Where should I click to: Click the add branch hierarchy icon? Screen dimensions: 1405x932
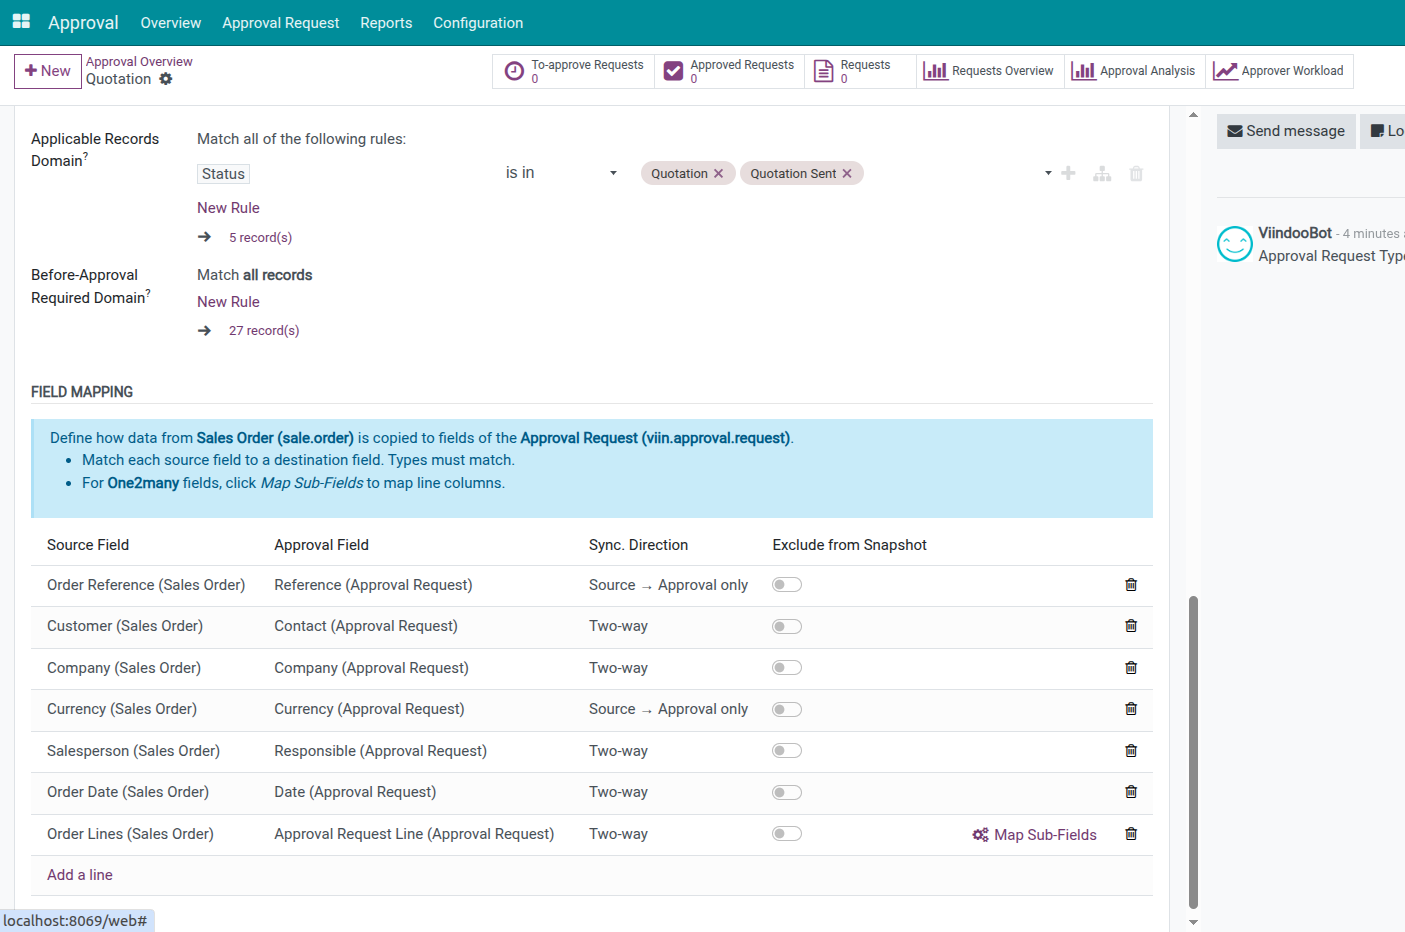pos(1102,174)
